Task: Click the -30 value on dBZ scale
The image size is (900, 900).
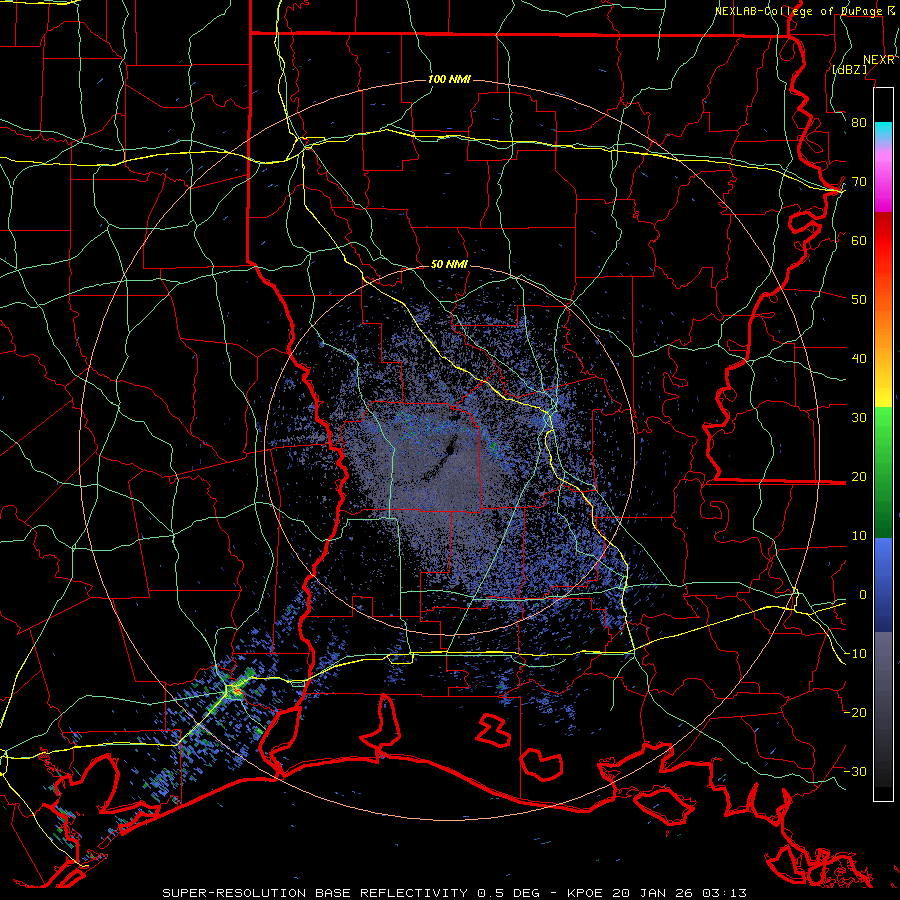Action: point(855,772)
